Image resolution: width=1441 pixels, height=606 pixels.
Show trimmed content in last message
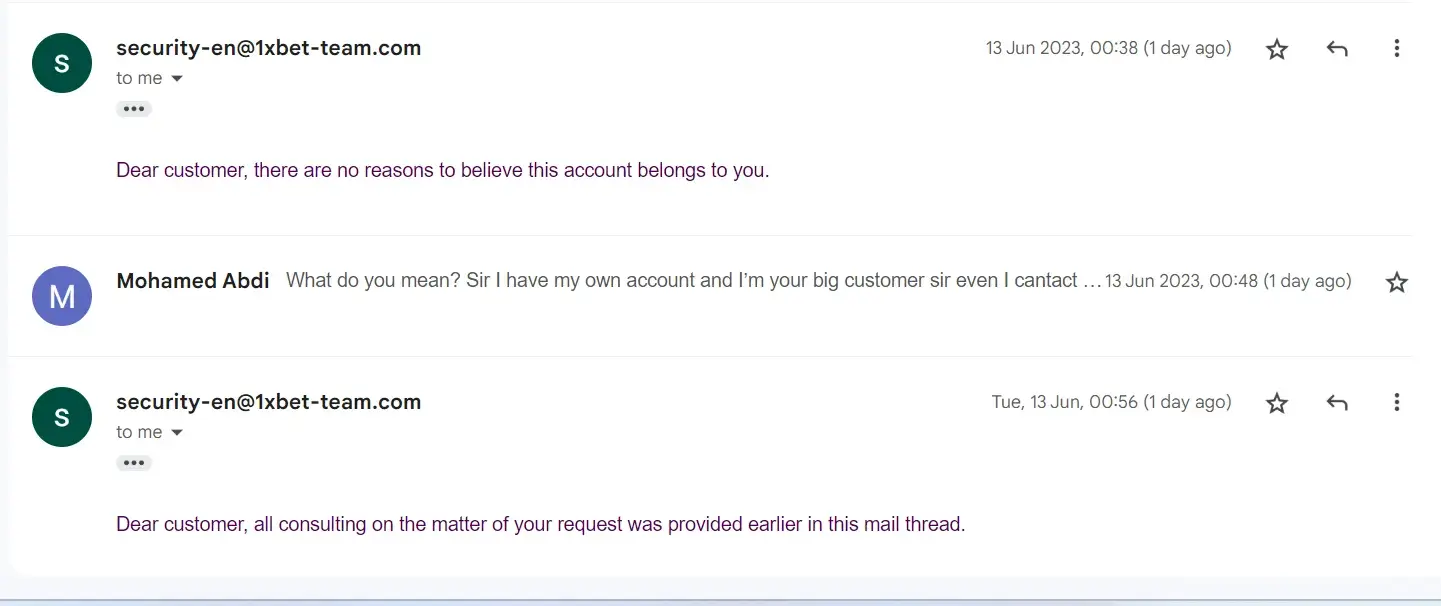pos(134,463)
